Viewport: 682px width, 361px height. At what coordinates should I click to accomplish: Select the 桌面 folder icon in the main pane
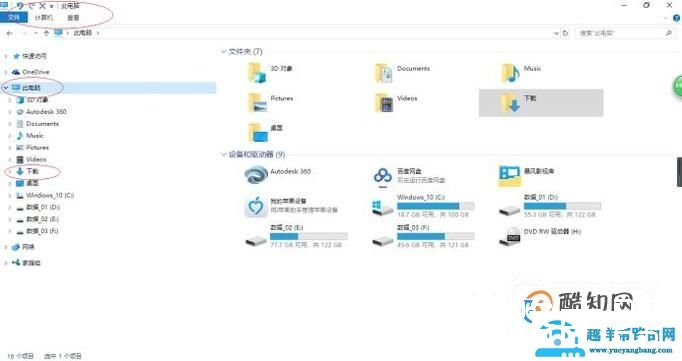coord(258,132)
